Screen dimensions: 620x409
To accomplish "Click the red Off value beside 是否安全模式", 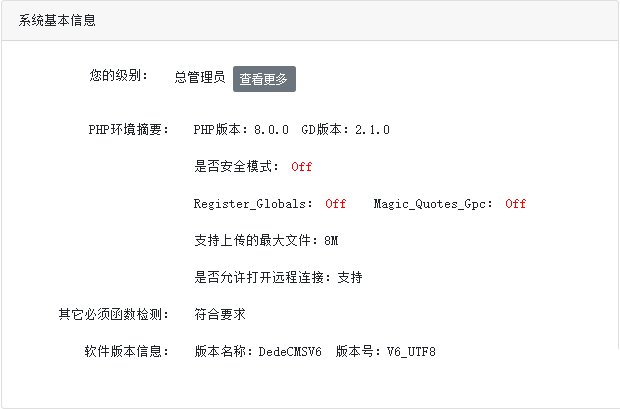I will (x=302, y=167).
